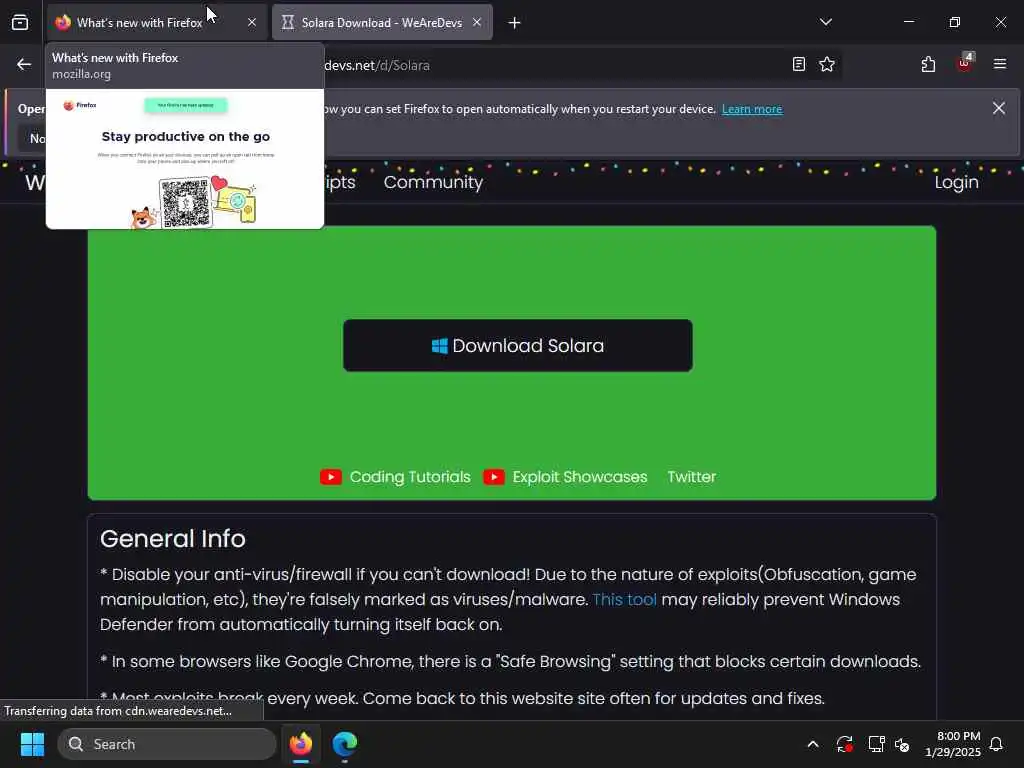Click the Learn more link in notification bar

point(752,109)
